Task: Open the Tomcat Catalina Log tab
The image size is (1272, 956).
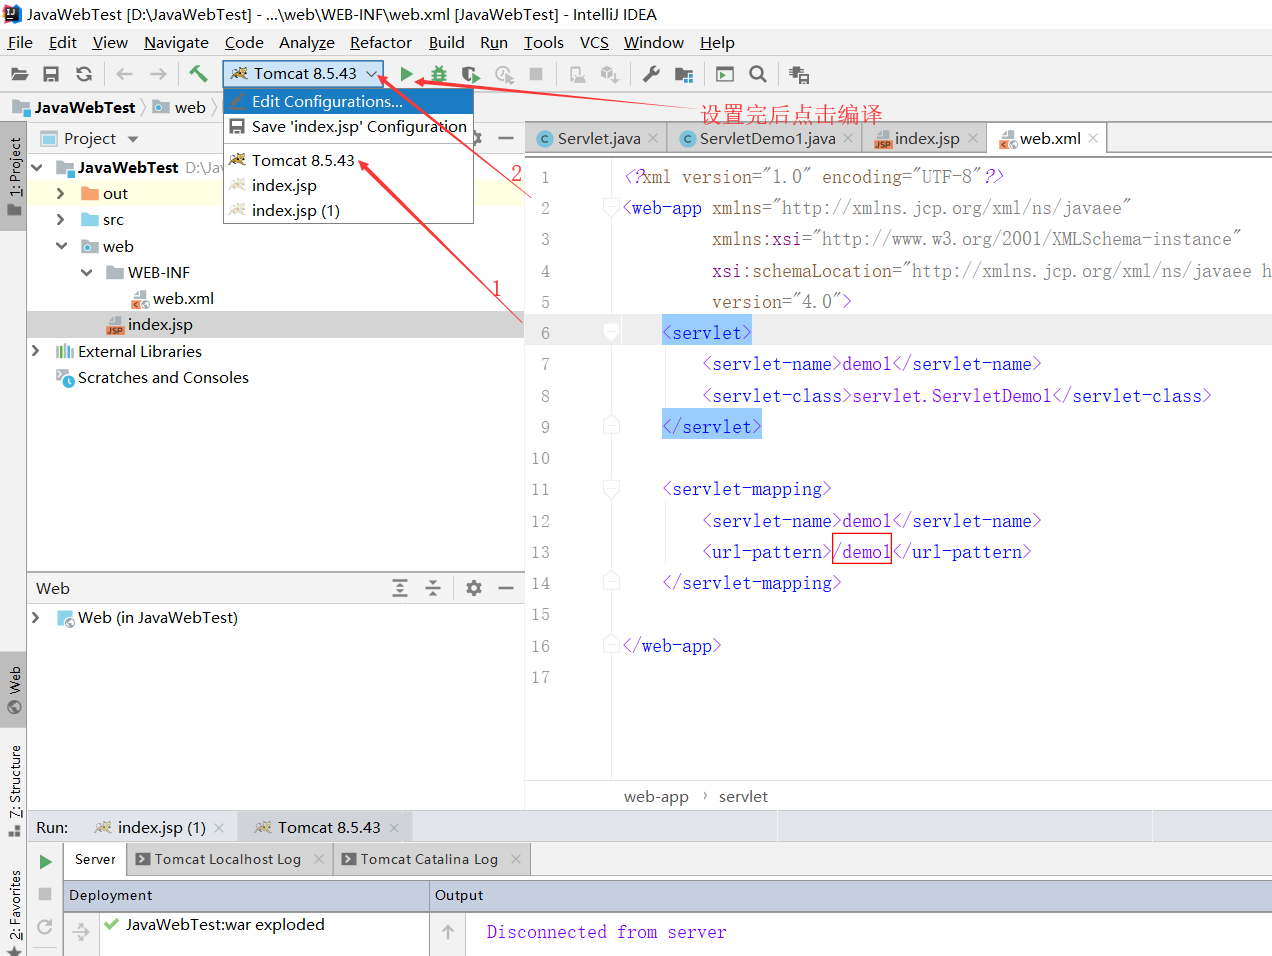Action: [429, 859]
